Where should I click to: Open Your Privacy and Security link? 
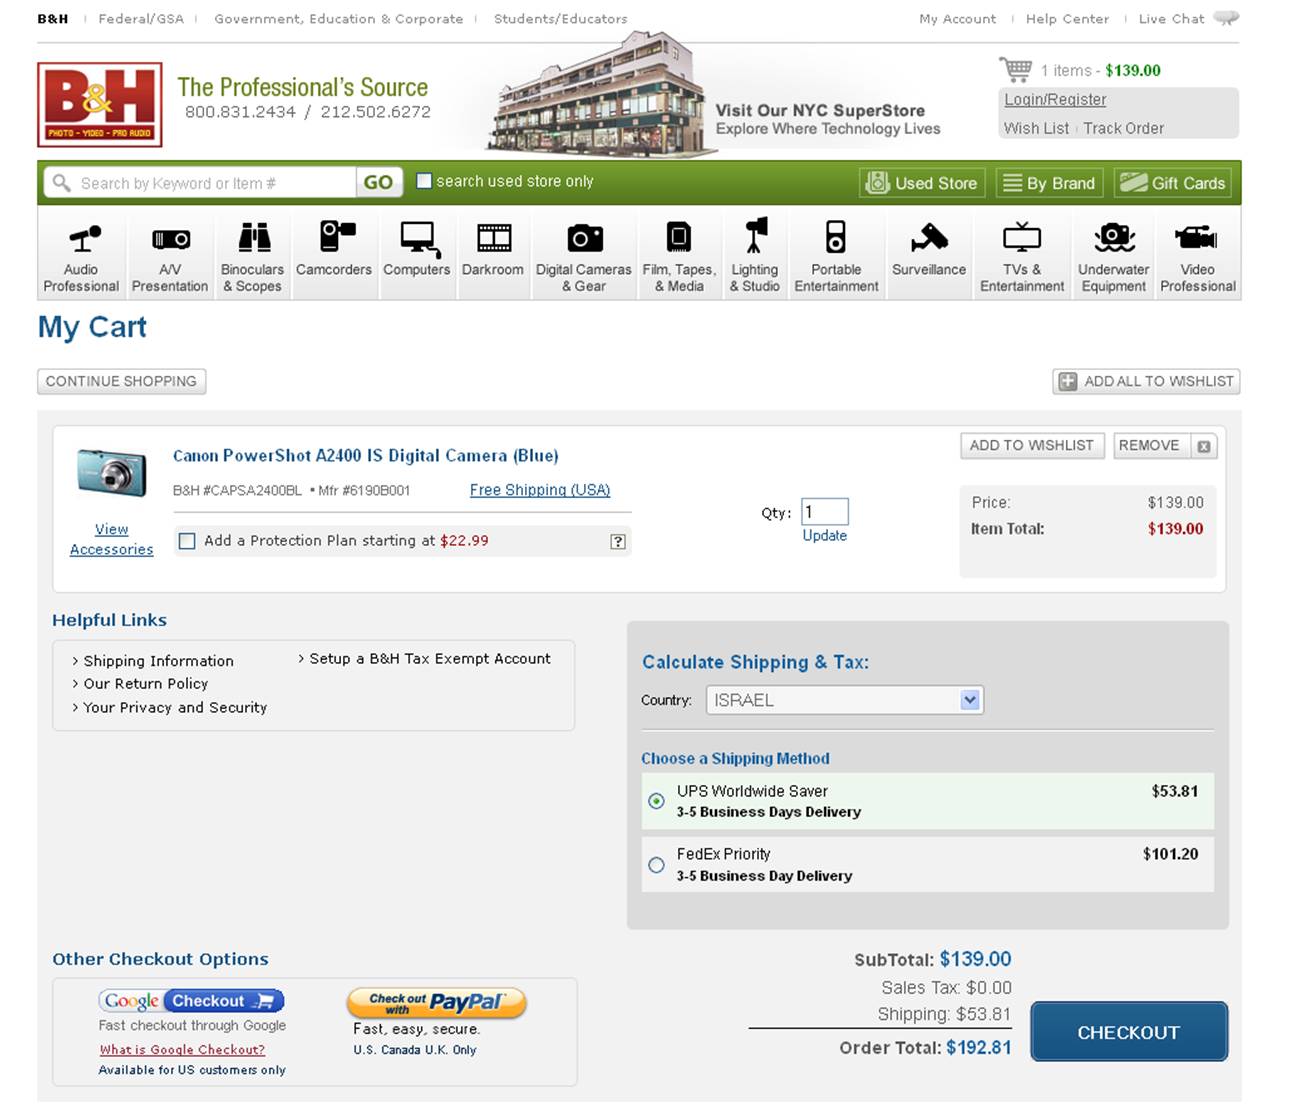coord(175,707)
